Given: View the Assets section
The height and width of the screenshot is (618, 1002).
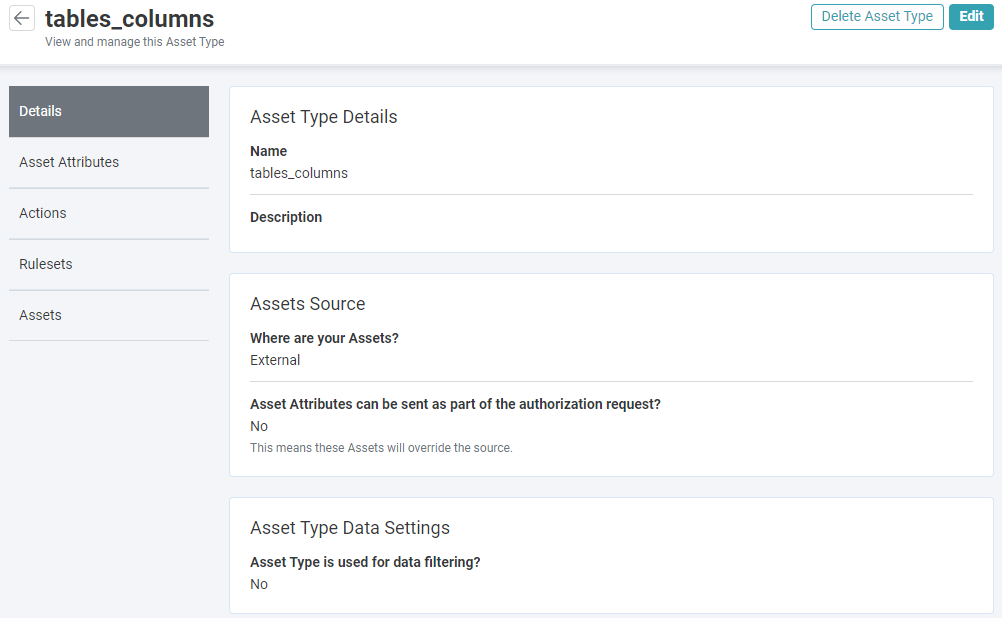Looking at the screenshot, I should [40, 314].
